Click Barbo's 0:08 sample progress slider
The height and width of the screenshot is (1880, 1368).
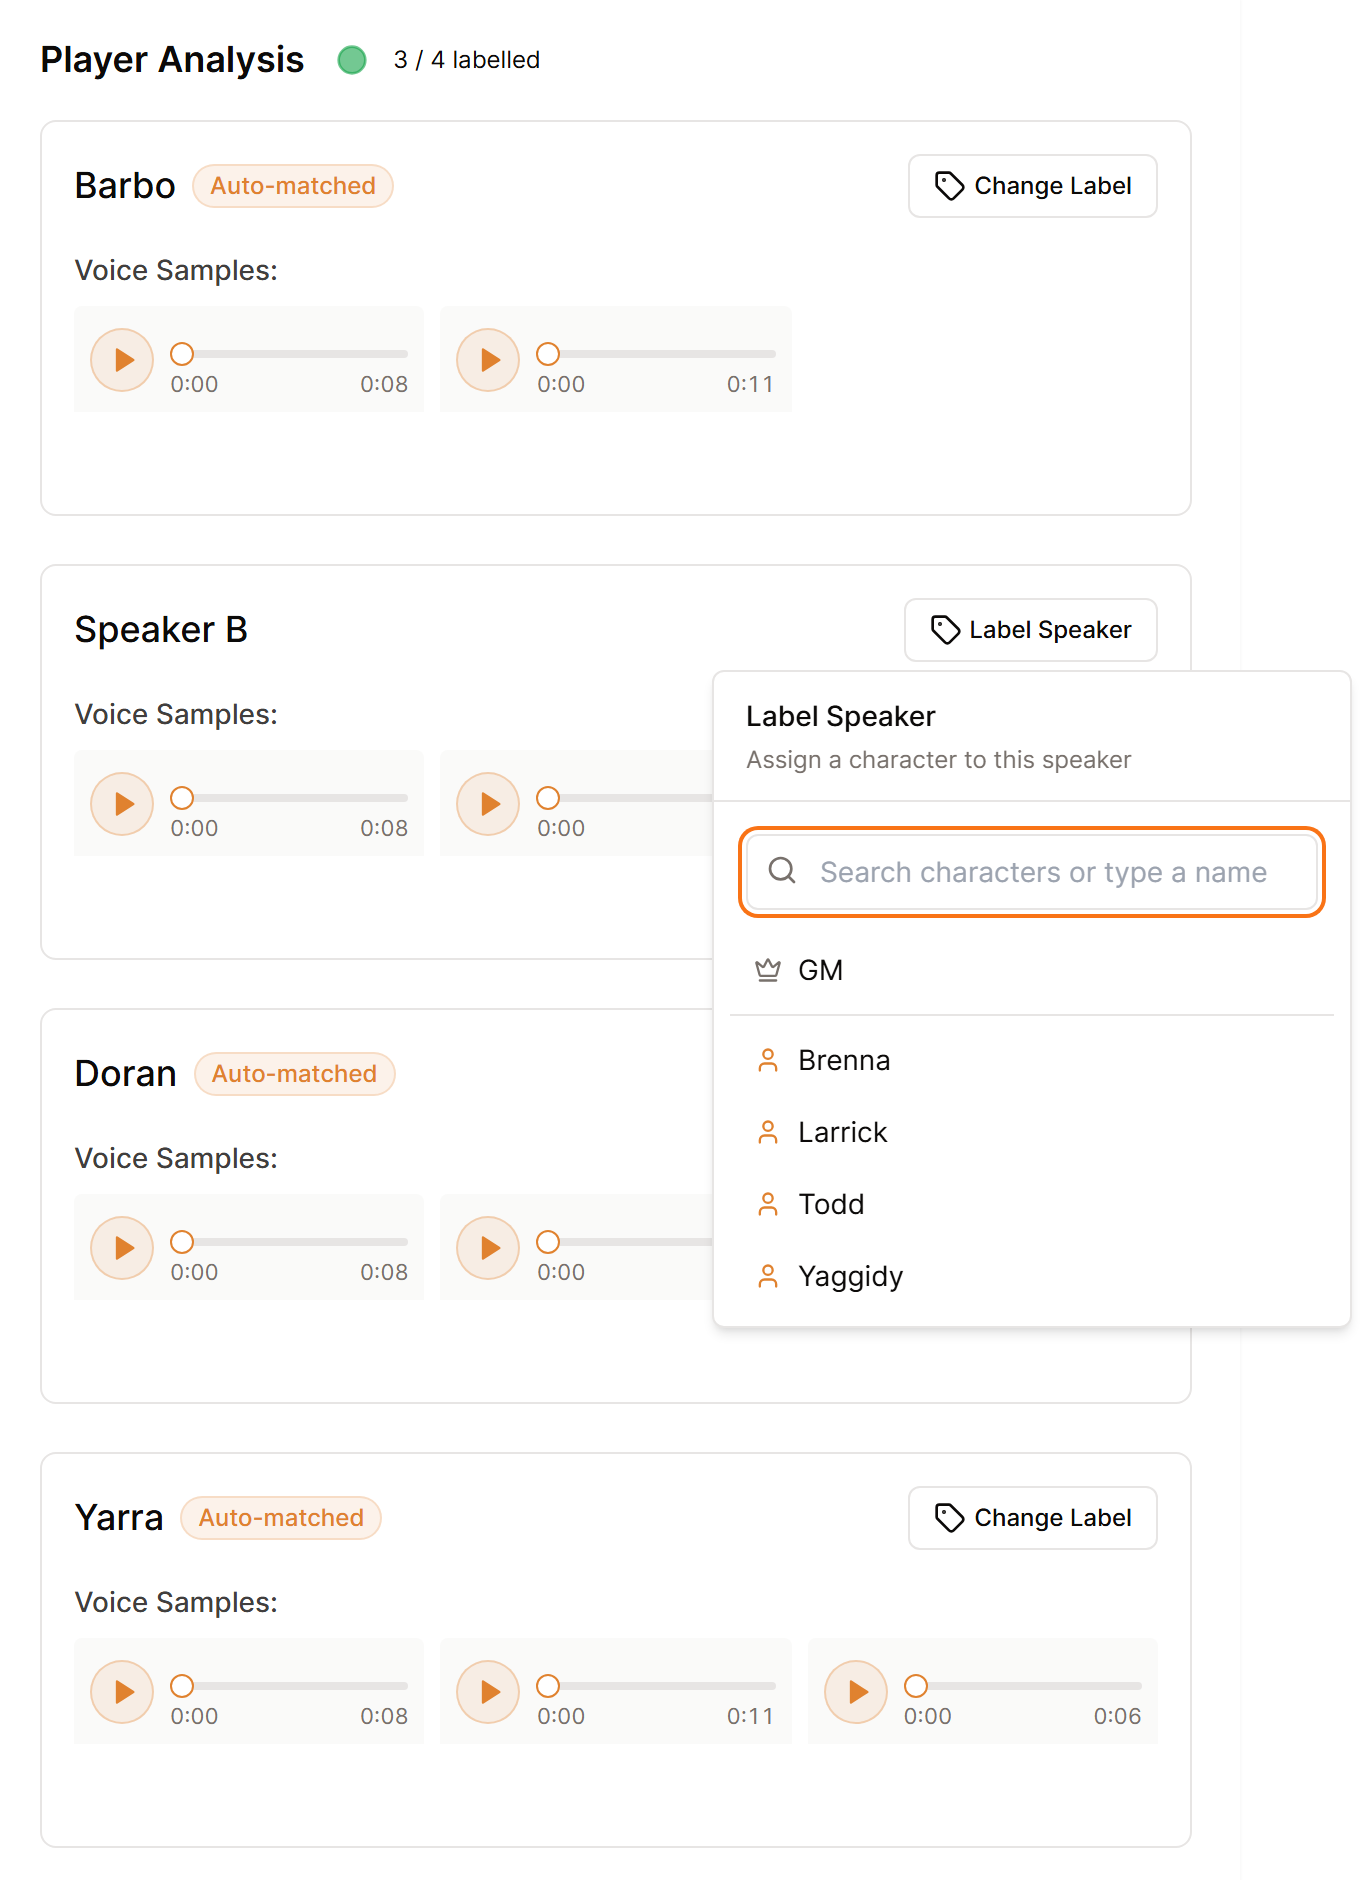click(x=289, y=354)
